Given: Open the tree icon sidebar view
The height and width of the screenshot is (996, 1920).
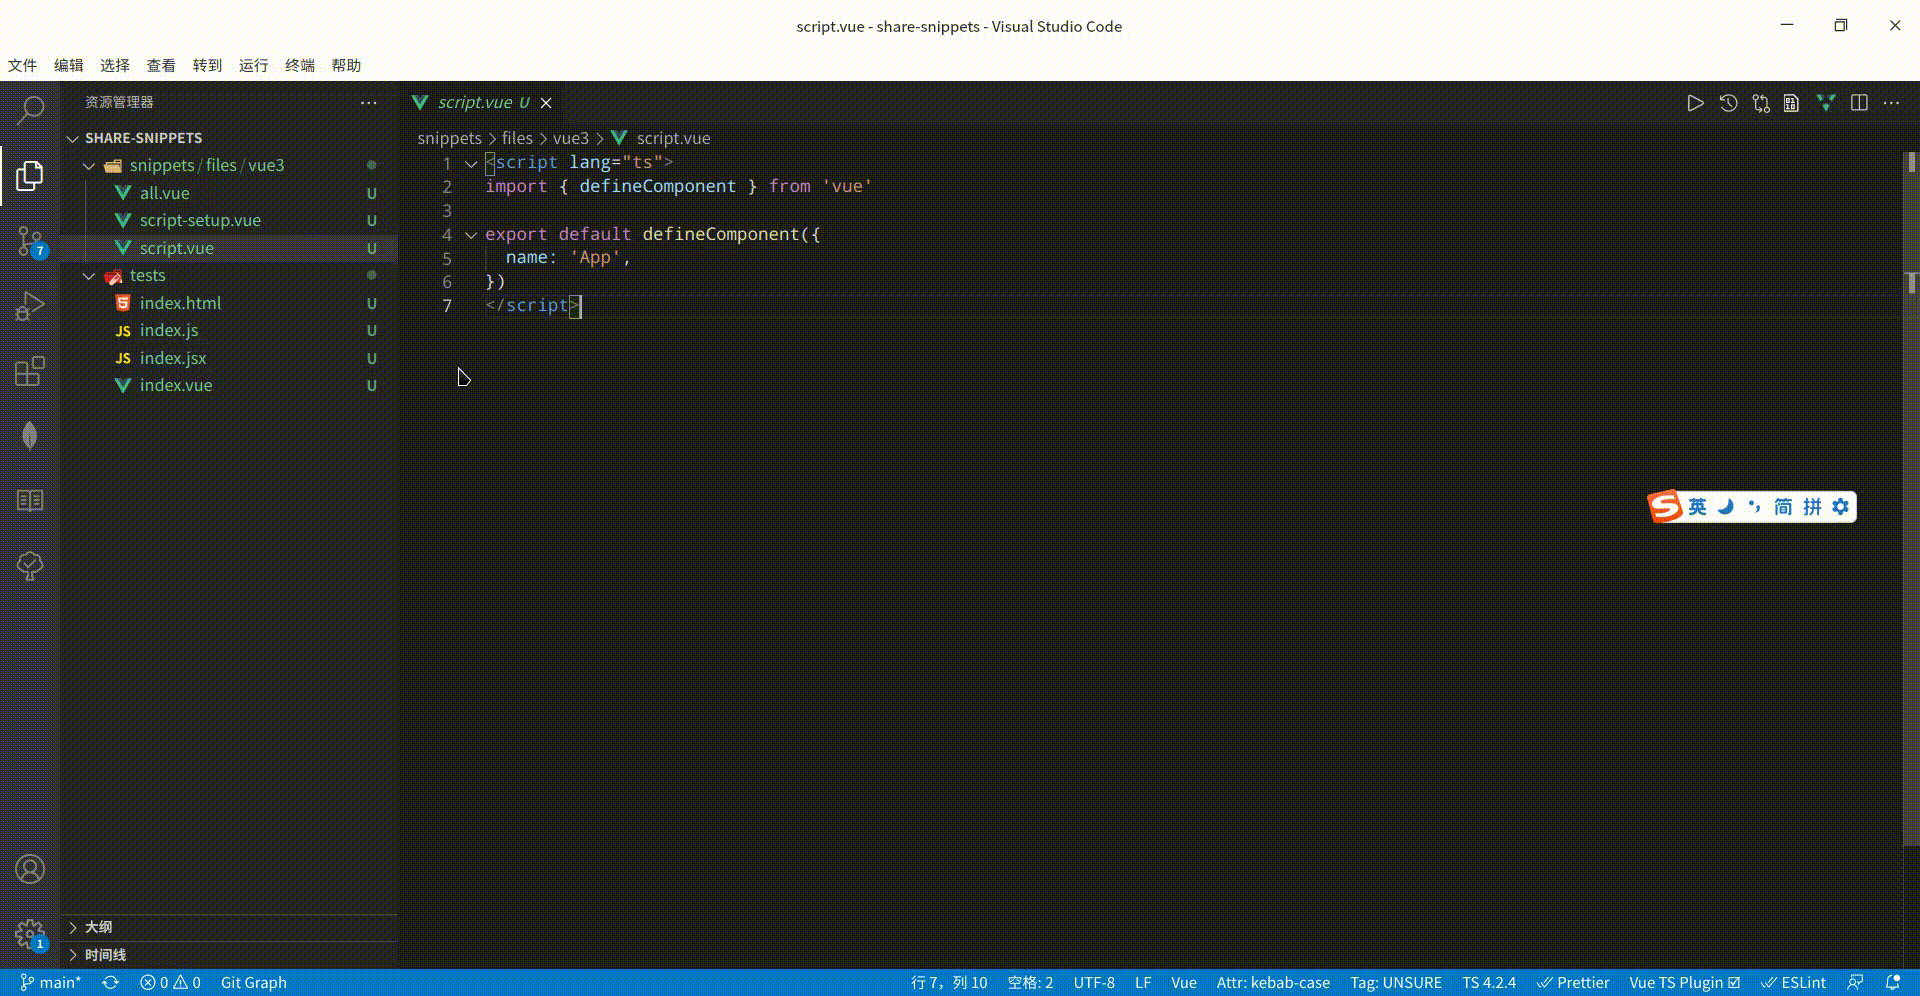Looking at the screenshot, I should [30, 566].
